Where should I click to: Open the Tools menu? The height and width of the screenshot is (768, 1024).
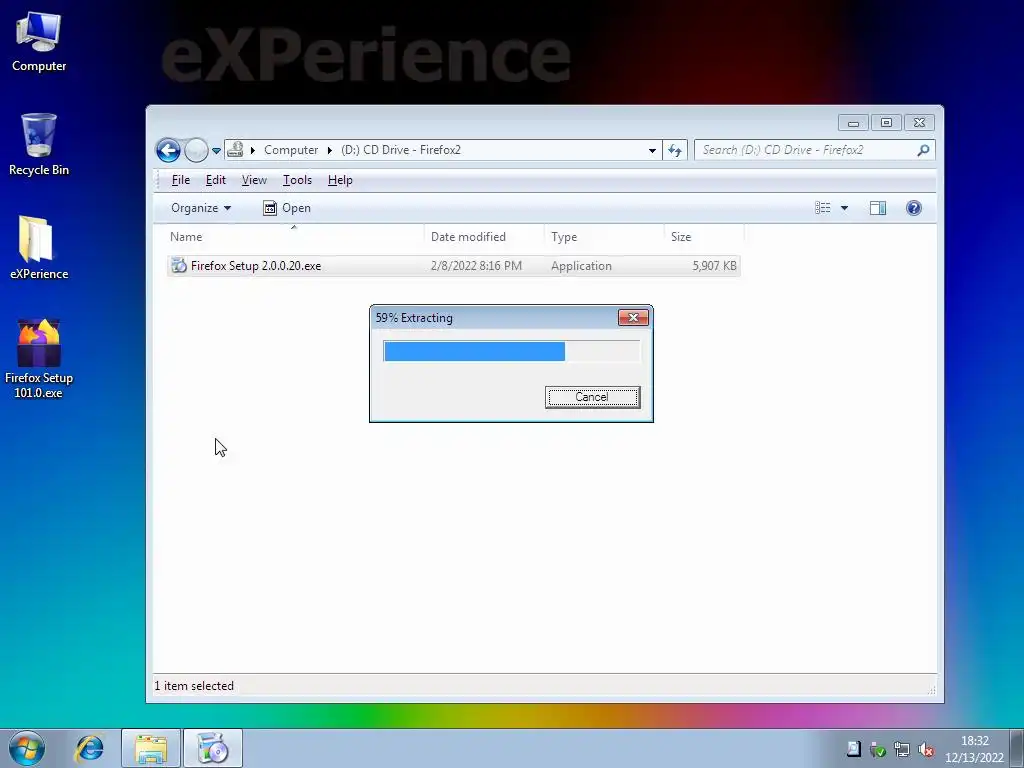(297, 180)
